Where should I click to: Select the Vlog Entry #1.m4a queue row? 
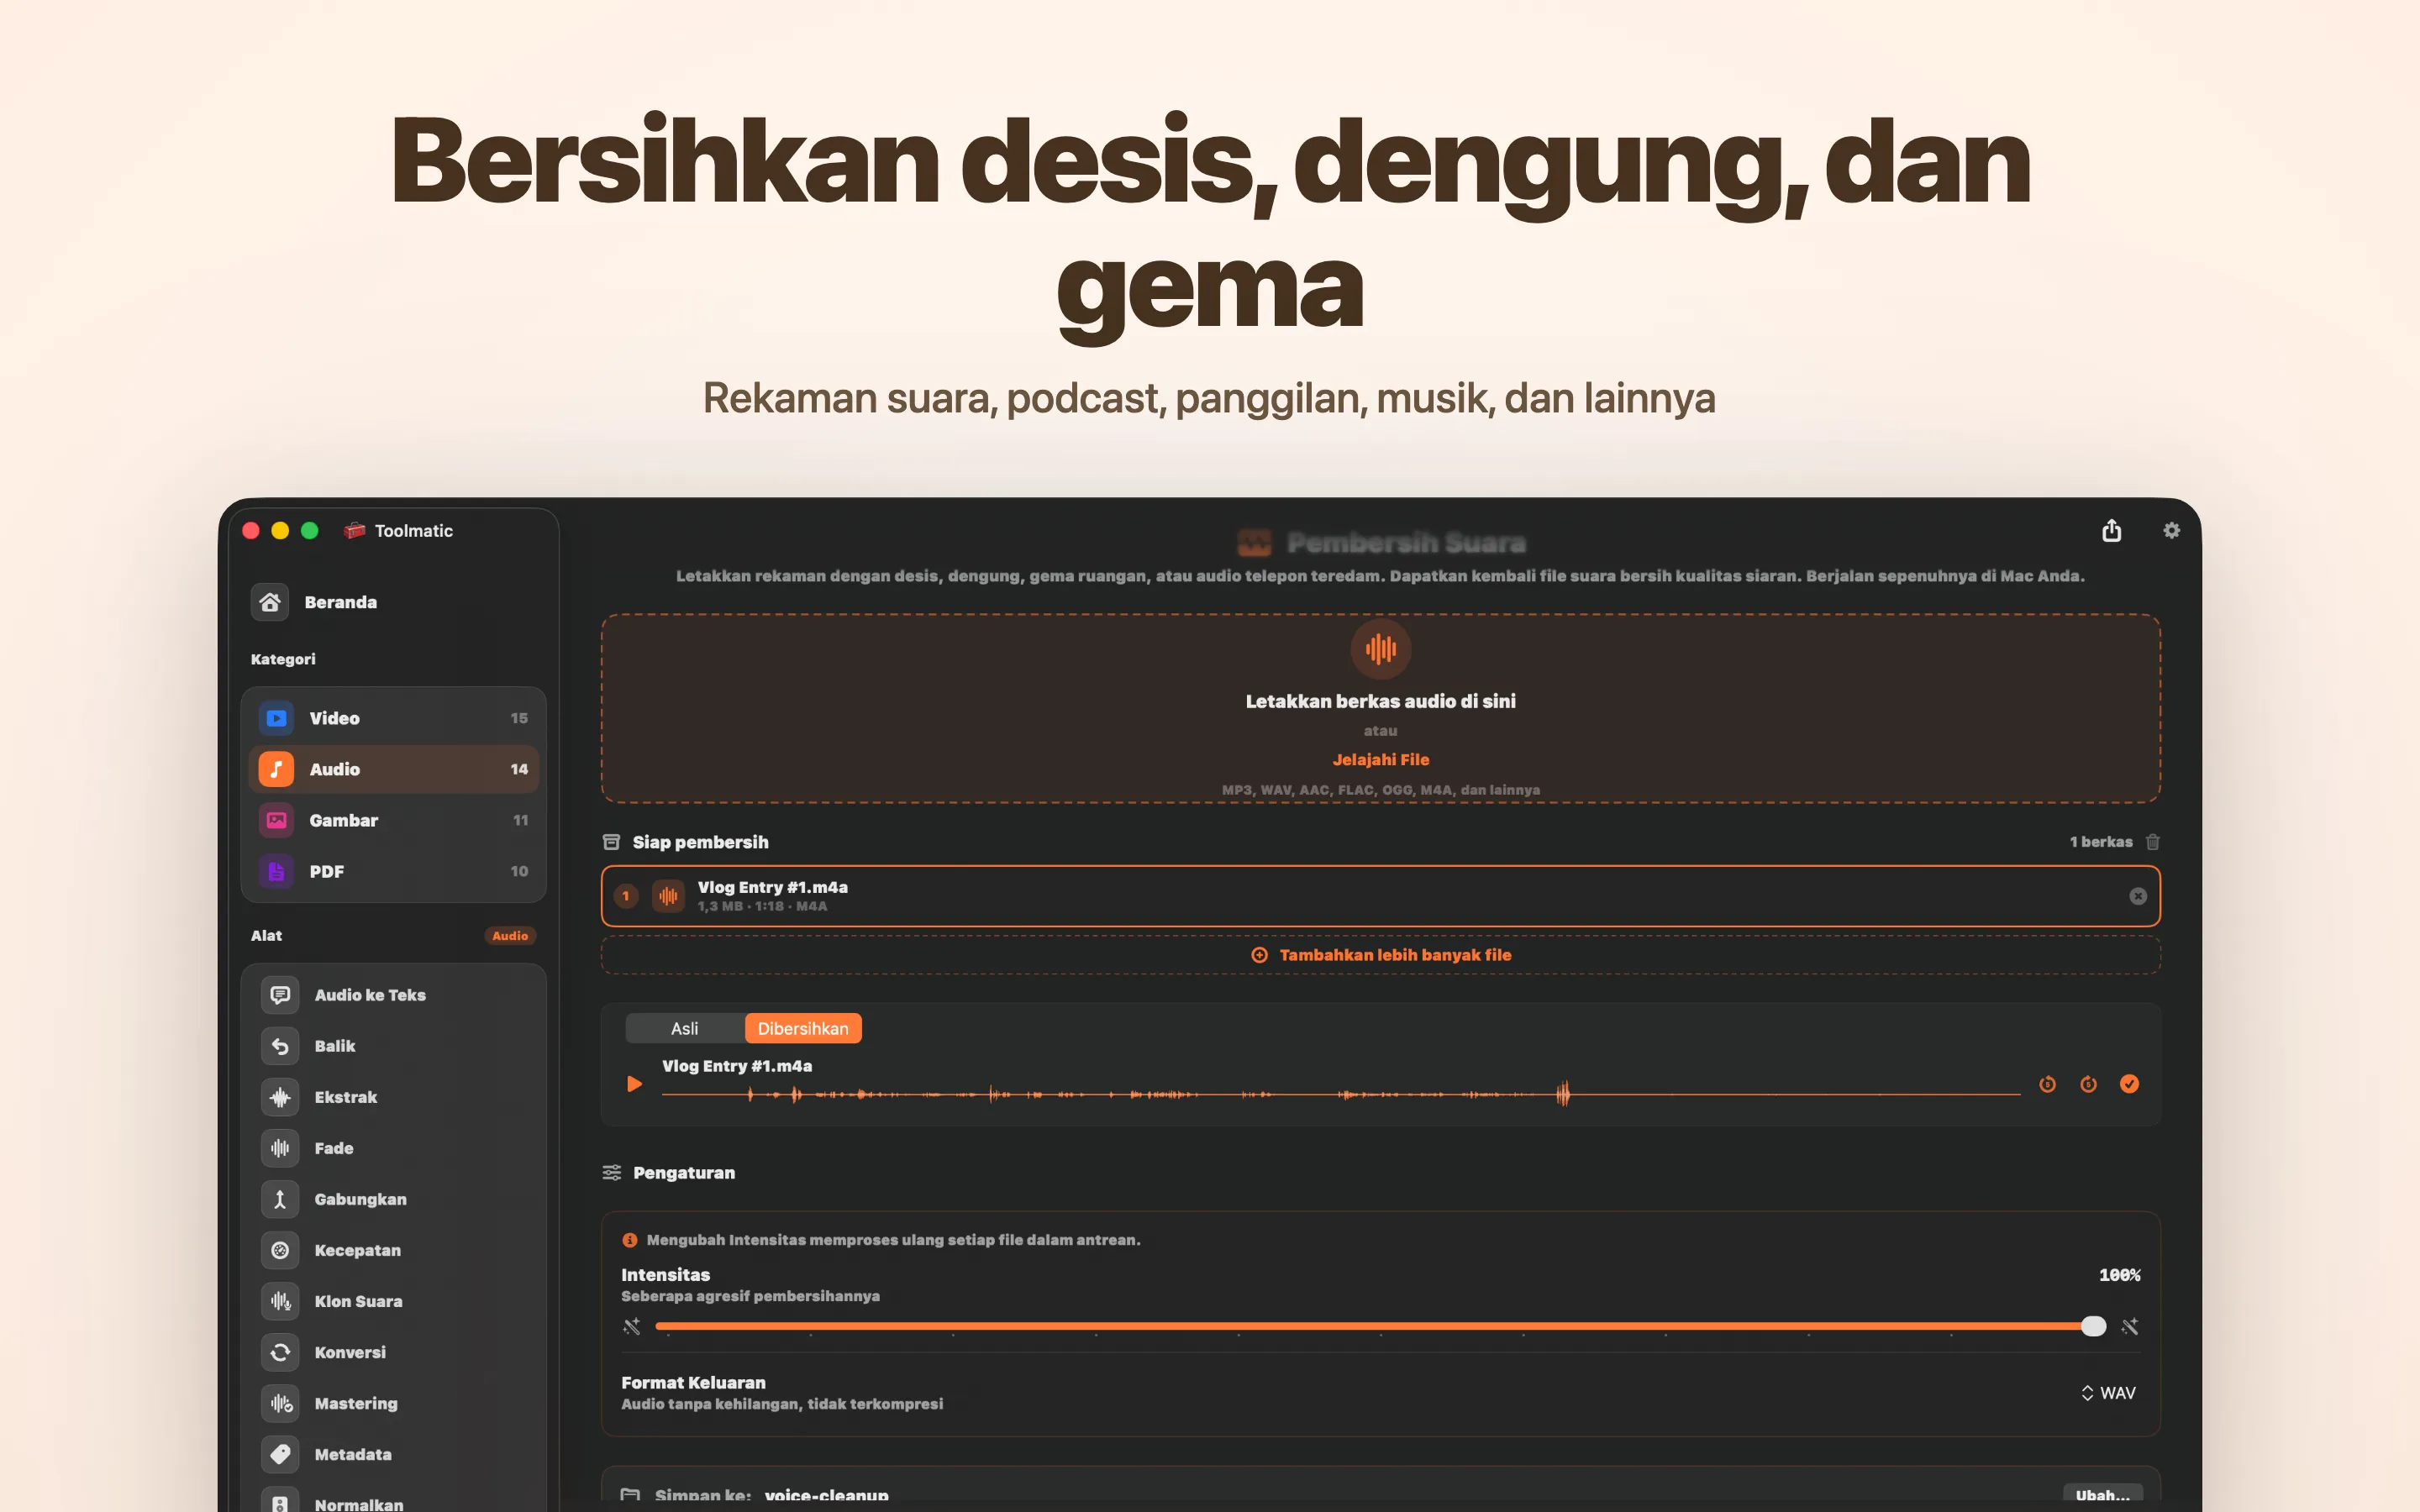[1380, 896]
